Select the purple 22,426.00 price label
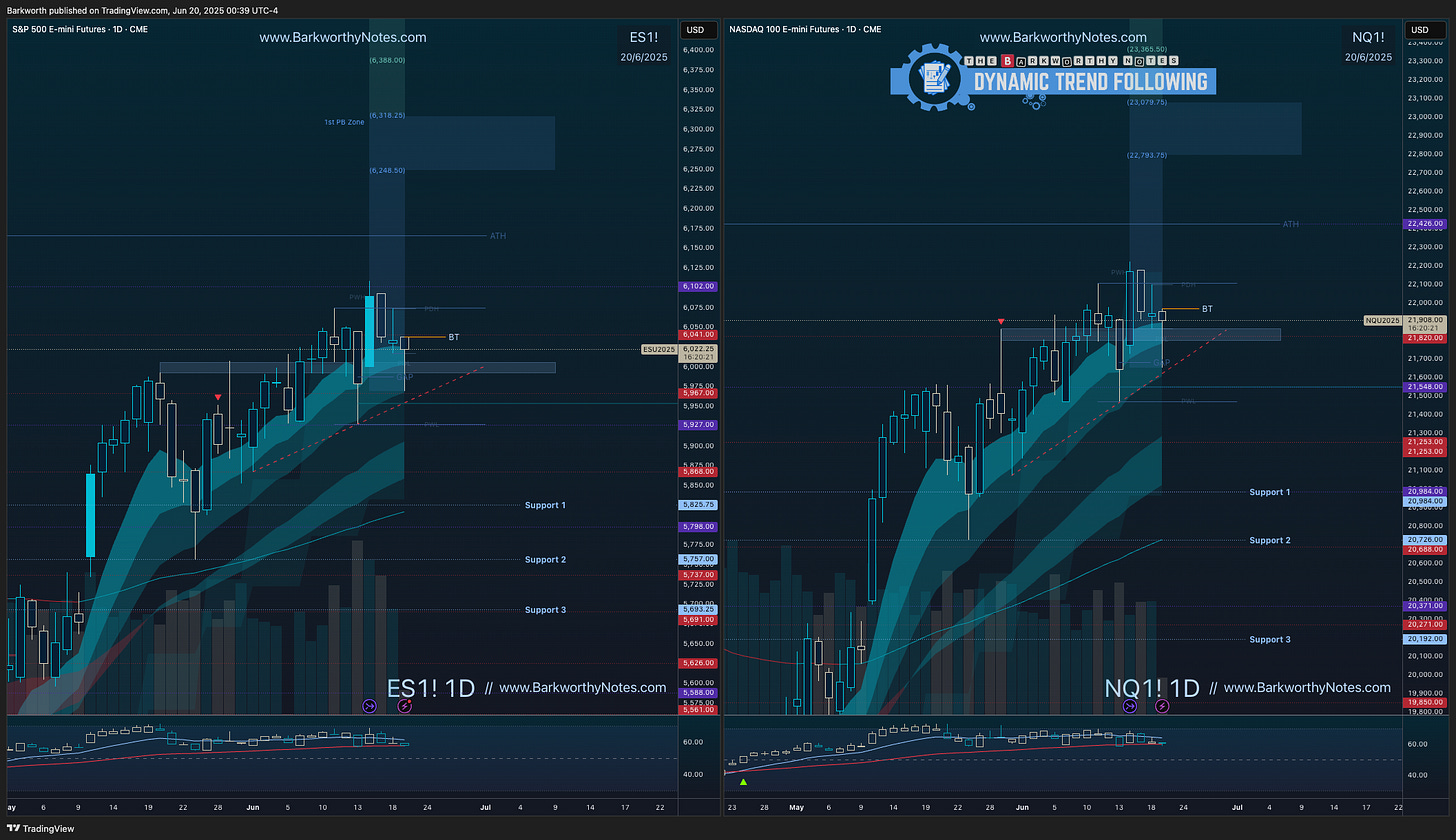 [x=1425, y=224]
